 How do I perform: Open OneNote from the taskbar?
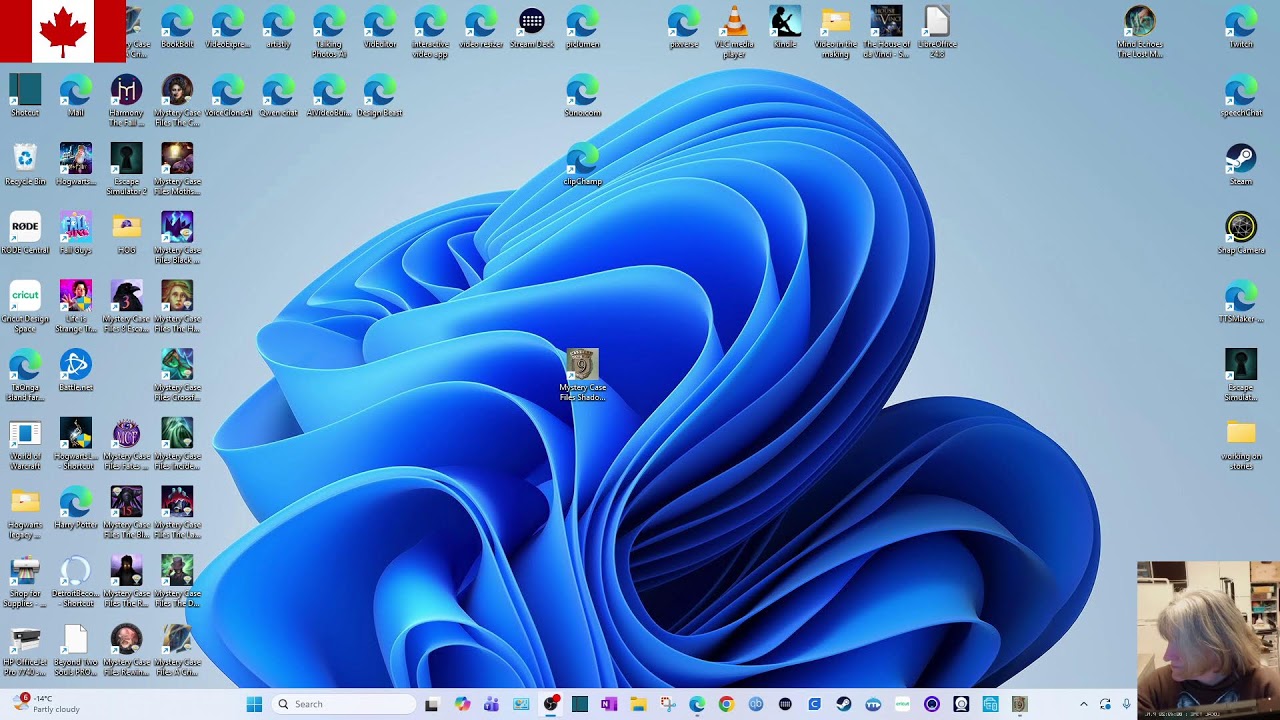(x=609, y=704)
